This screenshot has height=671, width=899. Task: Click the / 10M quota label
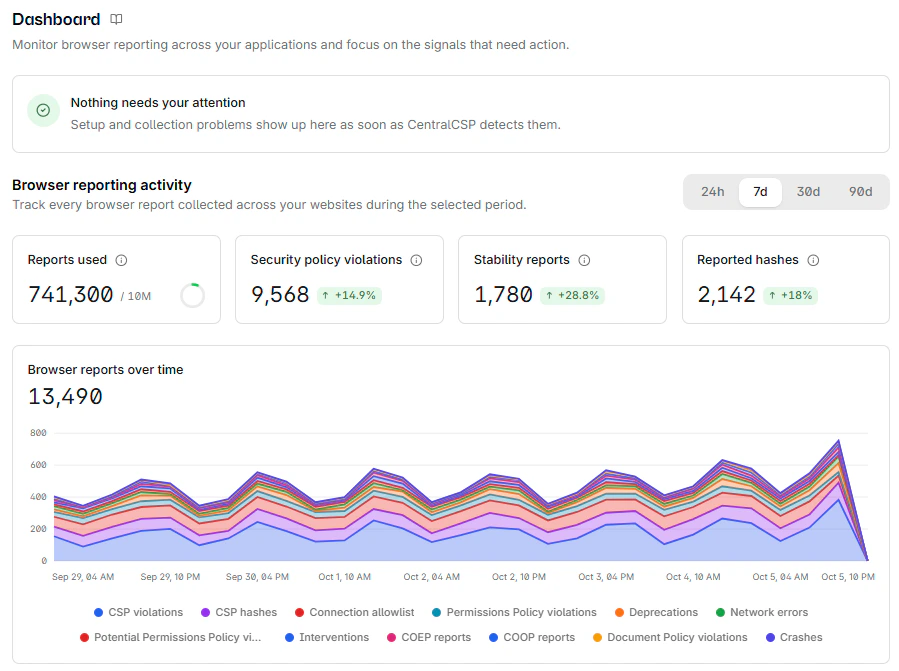136,297
